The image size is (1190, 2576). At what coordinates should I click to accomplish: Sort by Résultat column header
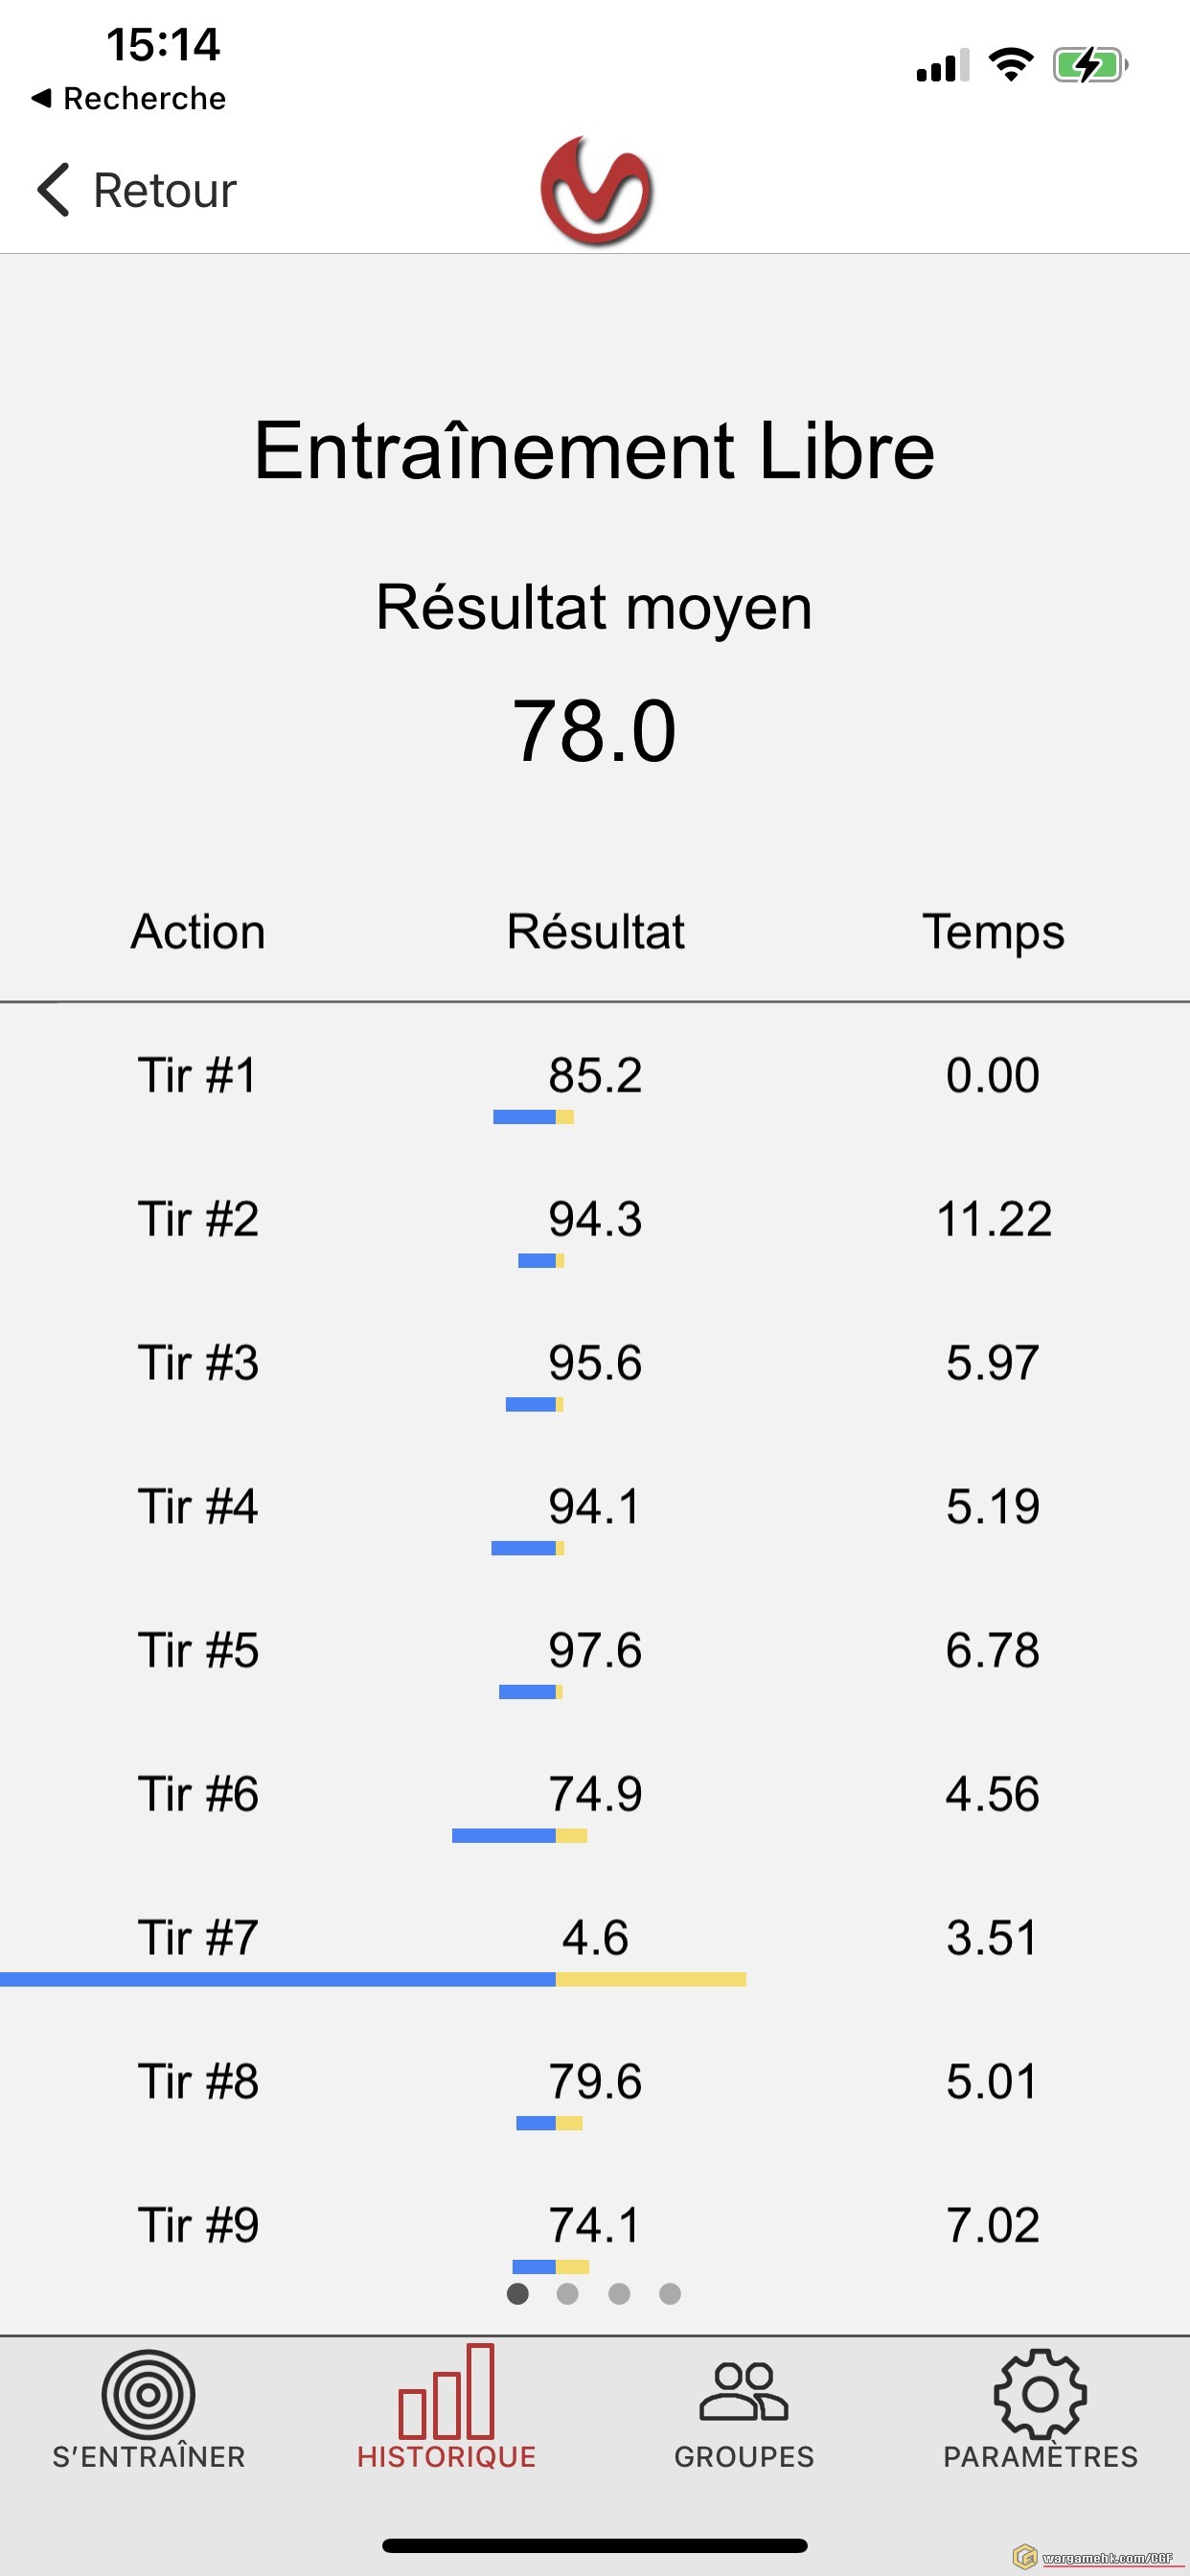595,931
